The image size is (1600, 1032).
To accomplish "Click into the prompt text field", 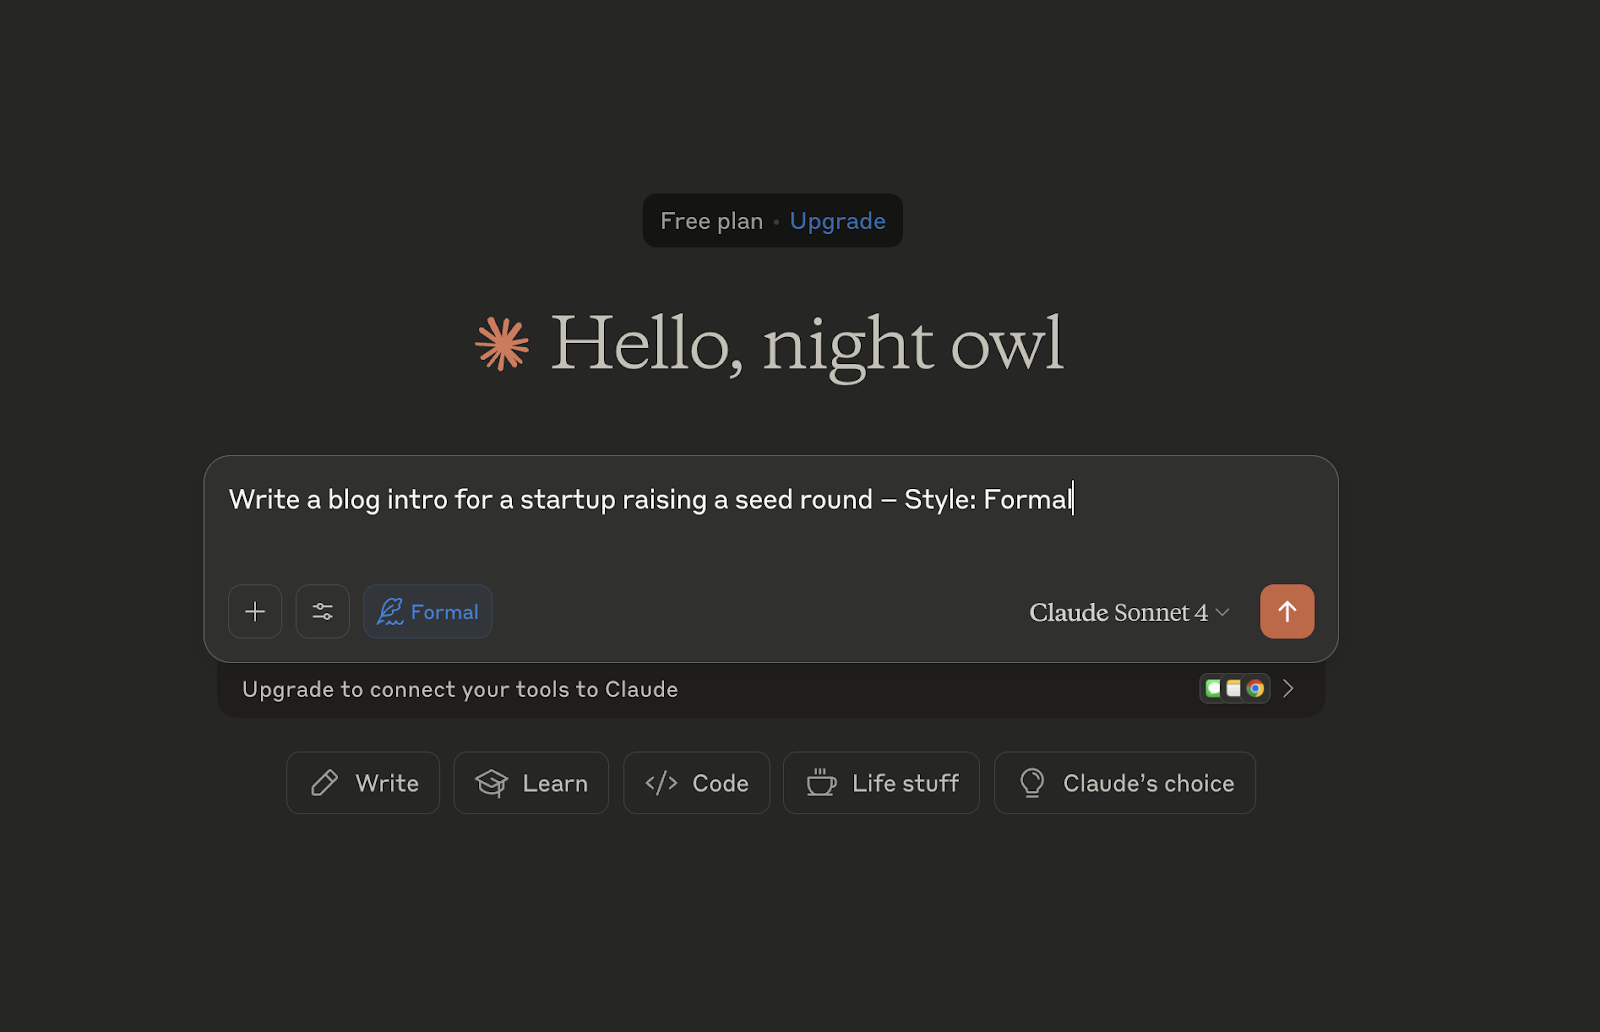I will 770,499.
